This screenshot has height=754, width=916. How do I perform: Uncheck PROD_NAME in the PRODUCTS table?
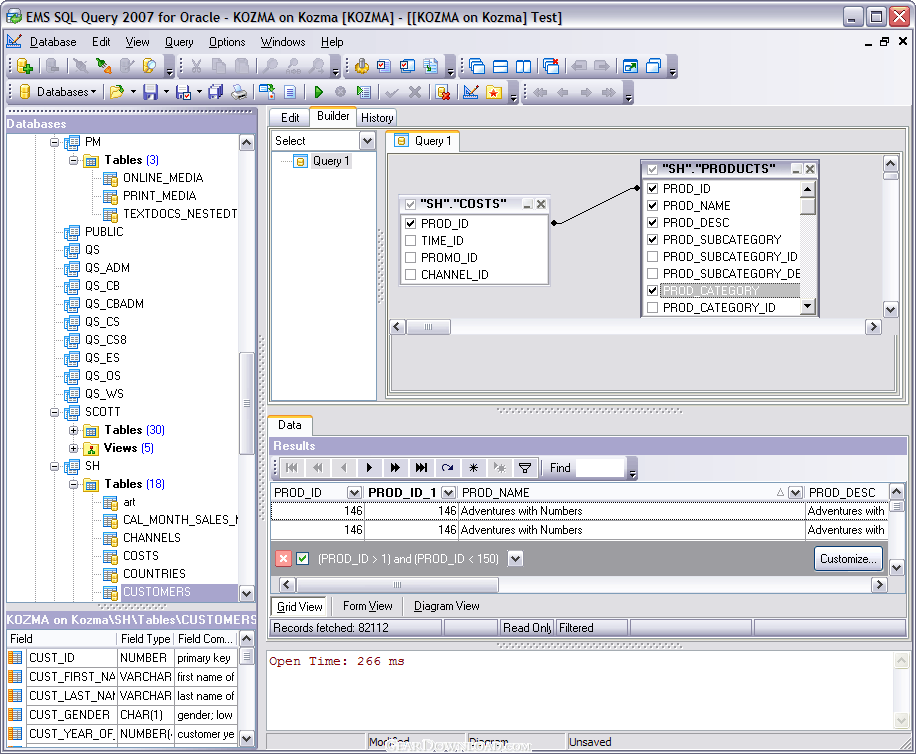(653, 206)
